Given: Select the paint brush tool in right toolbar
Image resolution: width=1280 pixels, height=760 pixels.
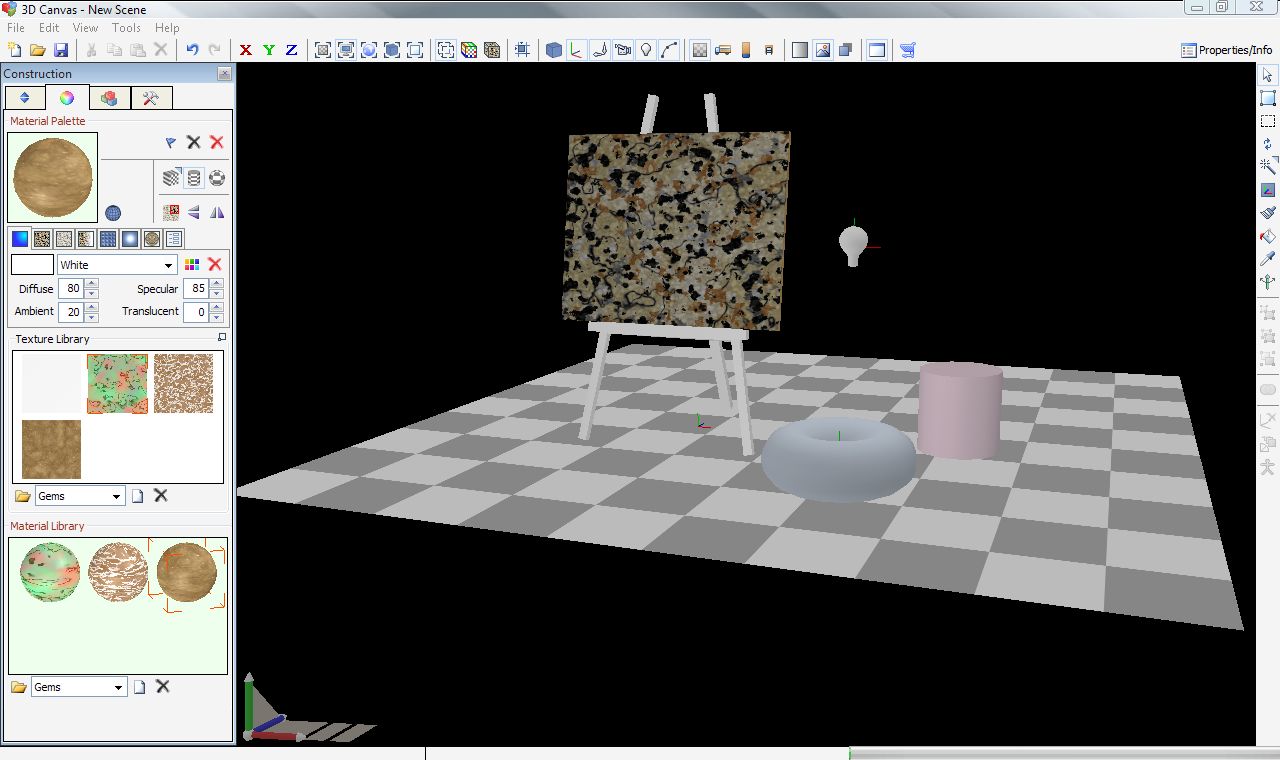Looking at the screenshot, I should [x=1268, y=213].
